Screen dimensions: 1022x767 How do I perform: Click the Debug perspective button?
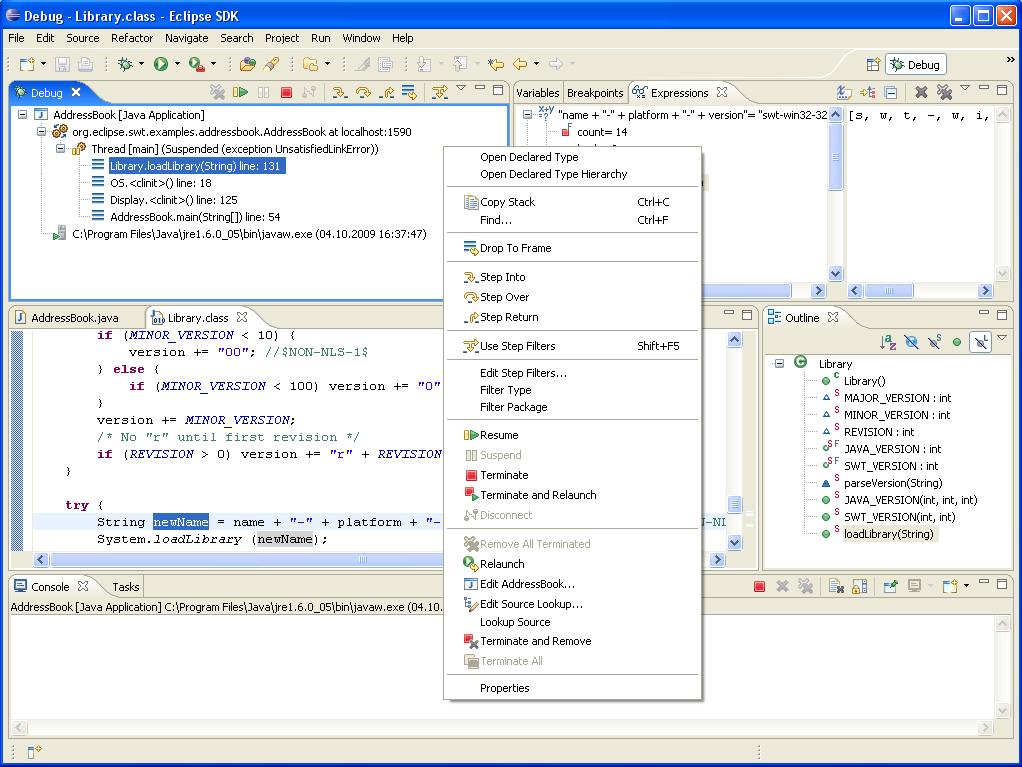(916, 65)
